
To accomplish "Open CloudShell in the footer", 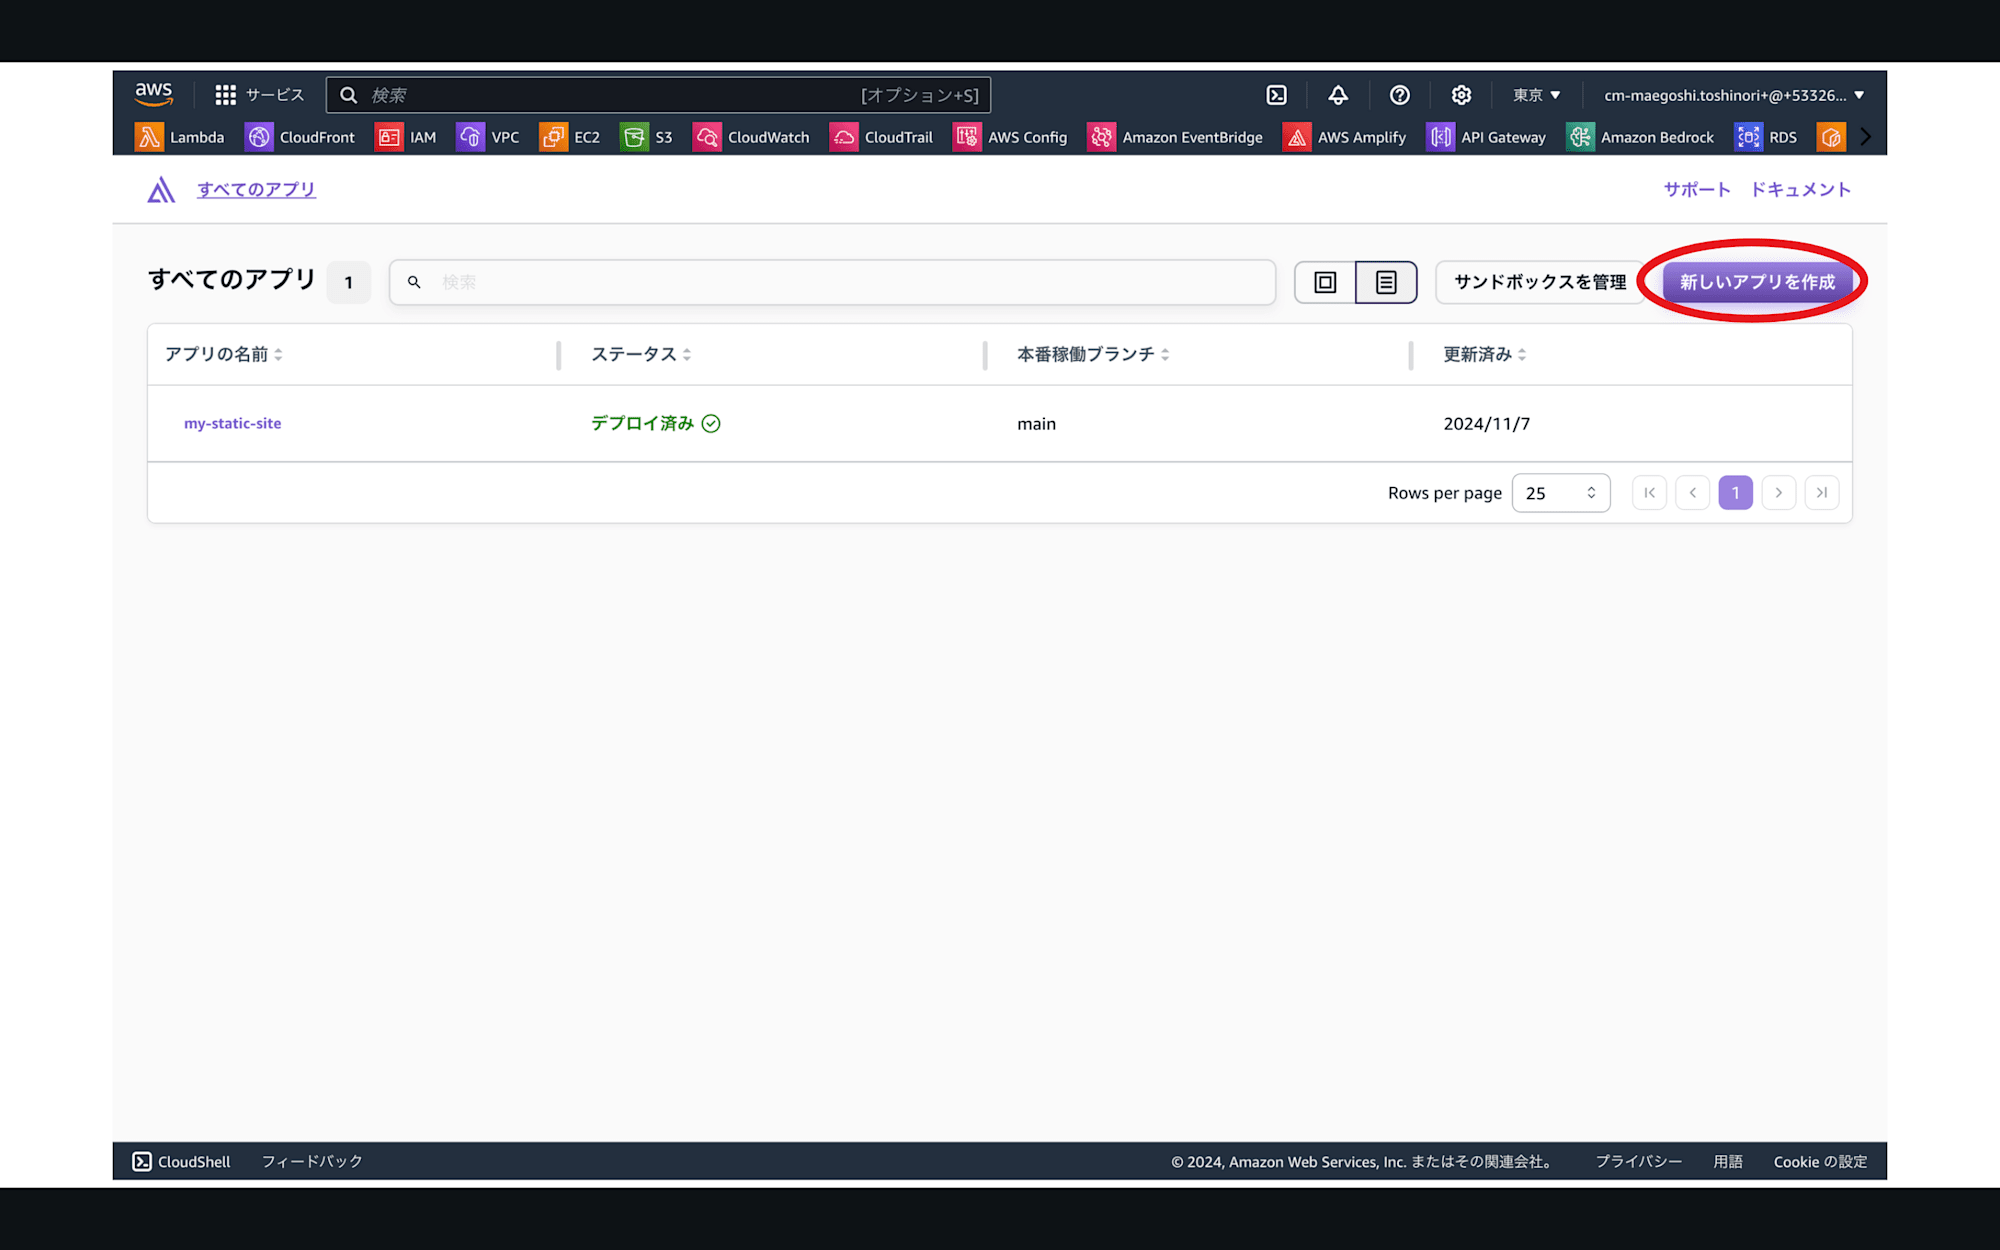I will point(181,1161).
